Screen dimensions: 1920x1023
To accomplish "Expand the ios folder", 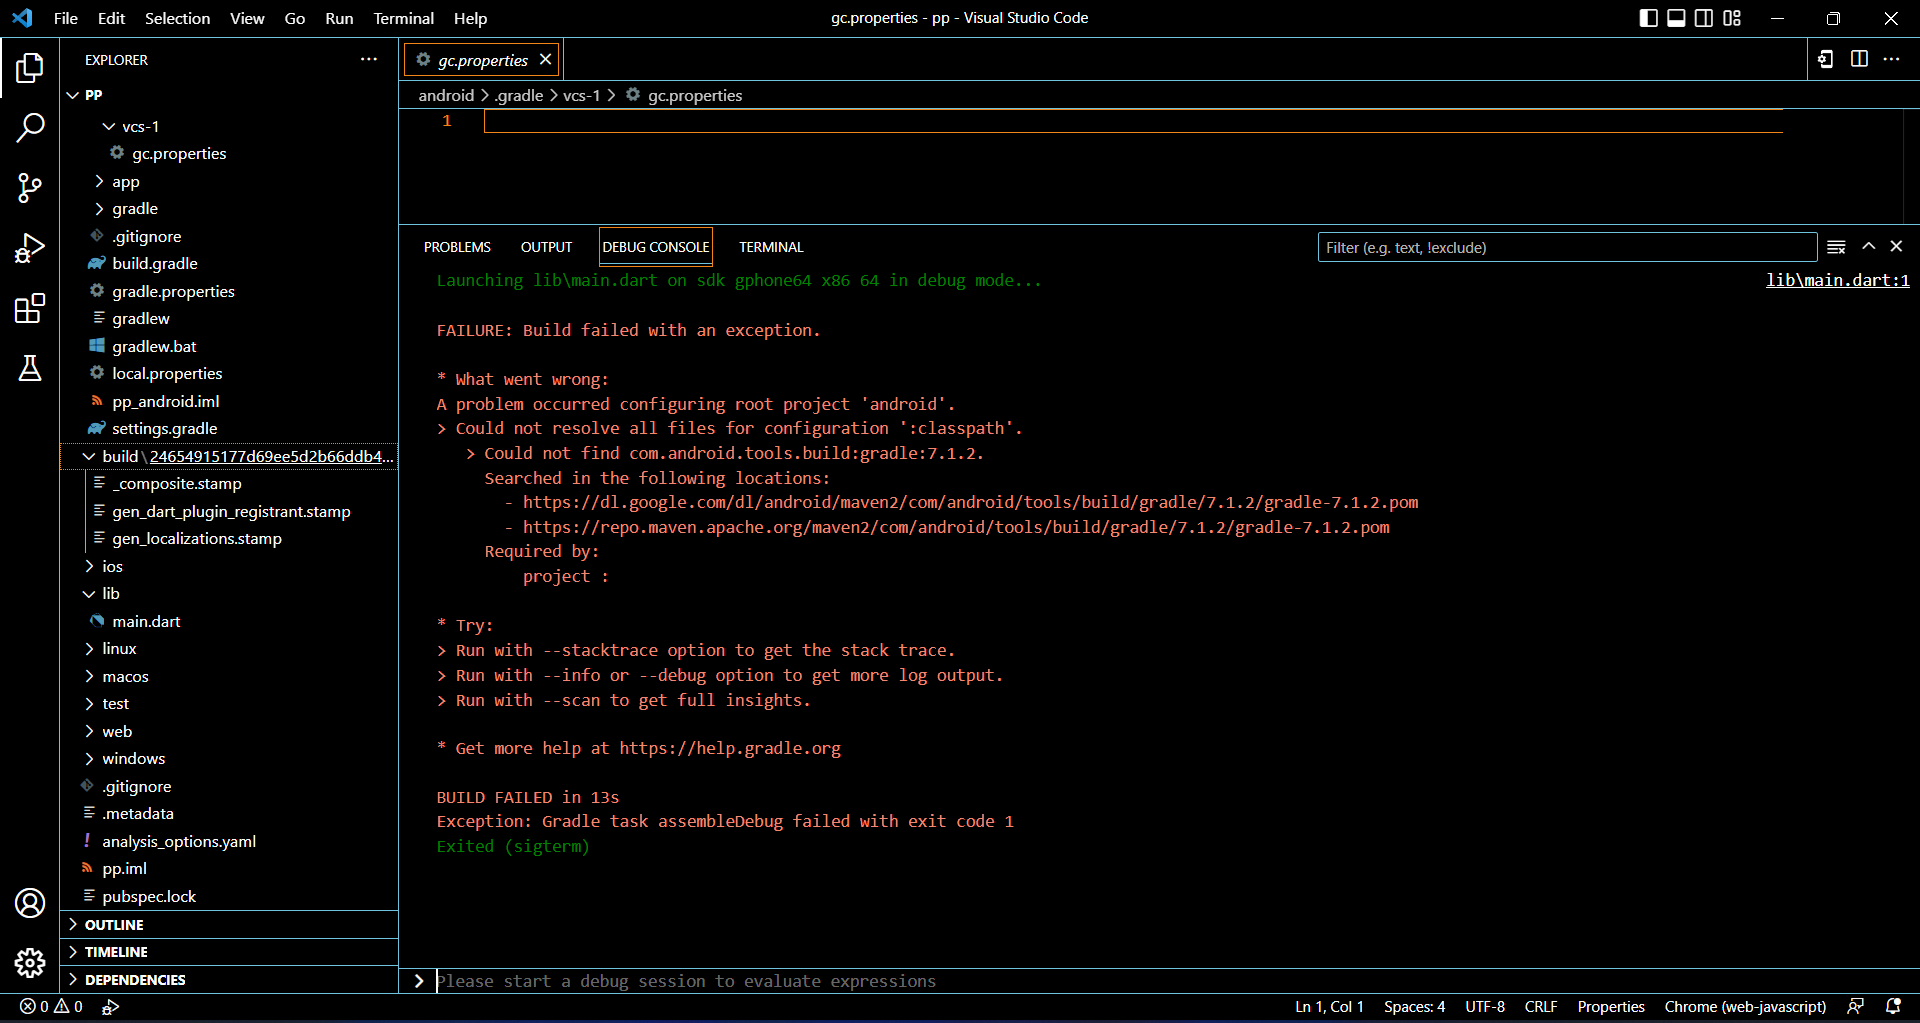I will pyautogui.click(x=230, y=566).
